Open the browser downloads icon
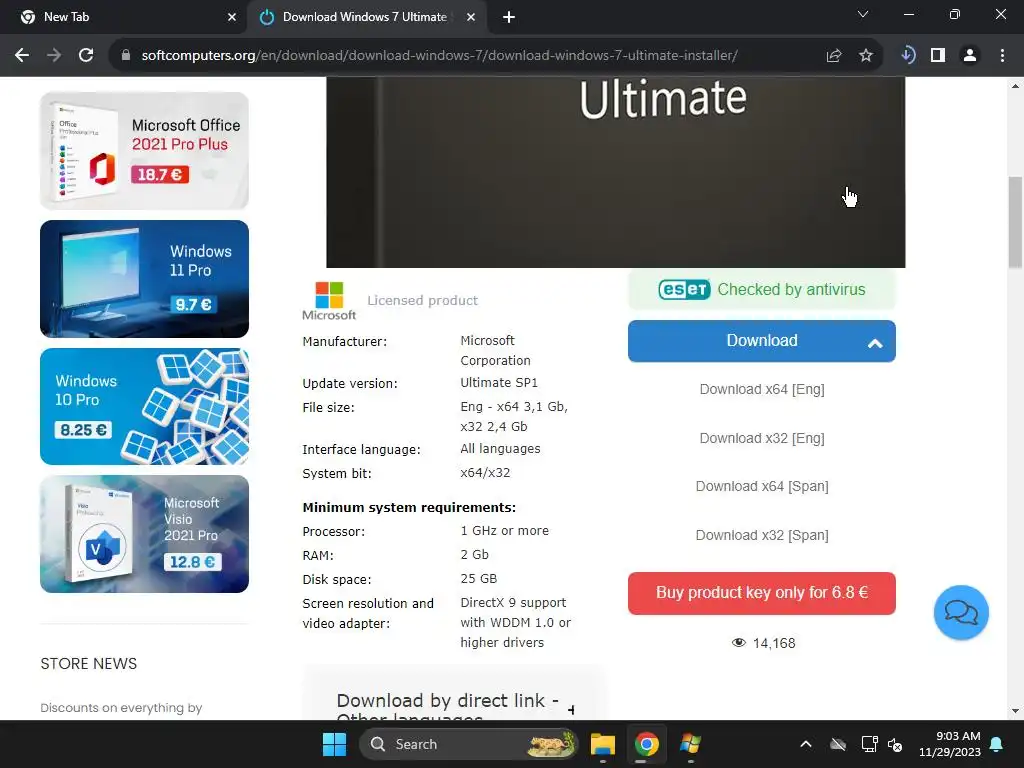 click(x=908, y=55)
